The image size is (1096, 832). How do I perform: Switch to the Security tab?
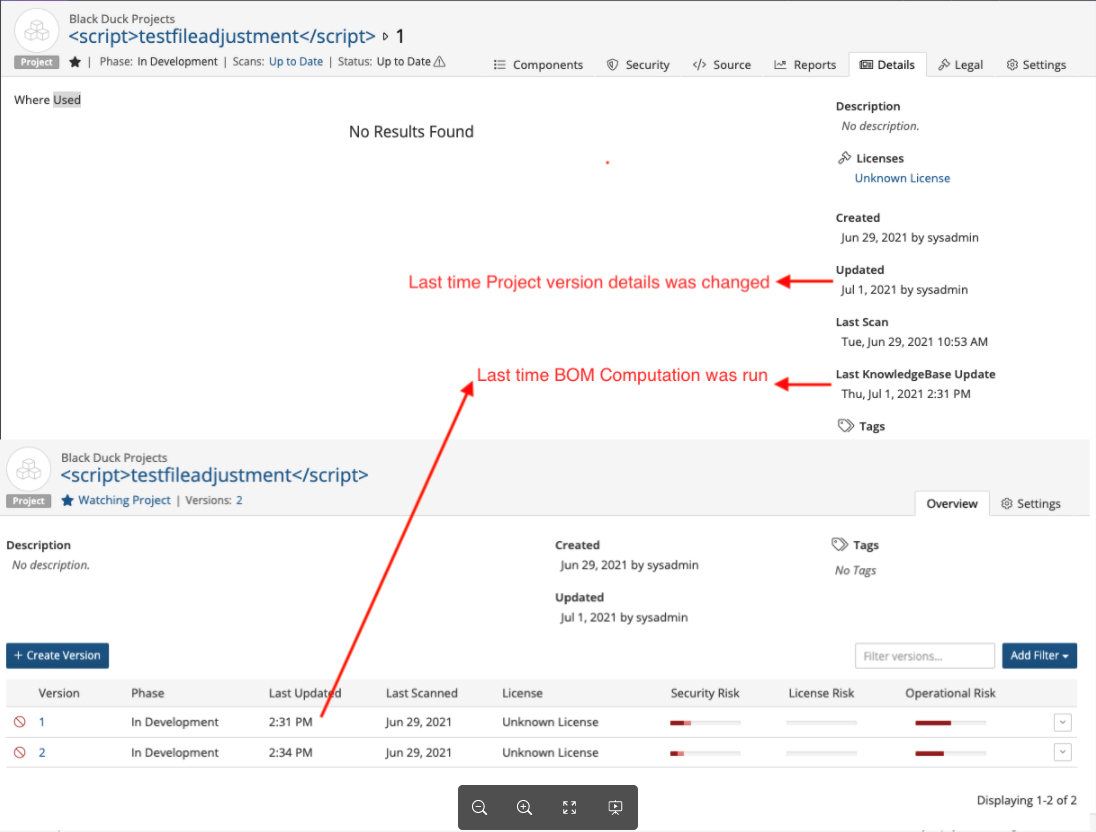point(638,65)
